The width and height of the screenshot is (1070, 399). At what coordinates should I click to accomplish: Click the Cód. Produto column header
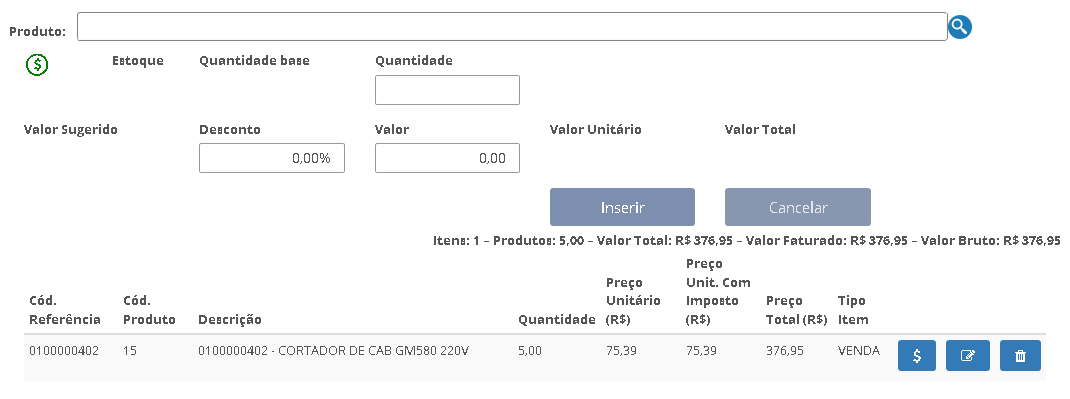[149, 310]
